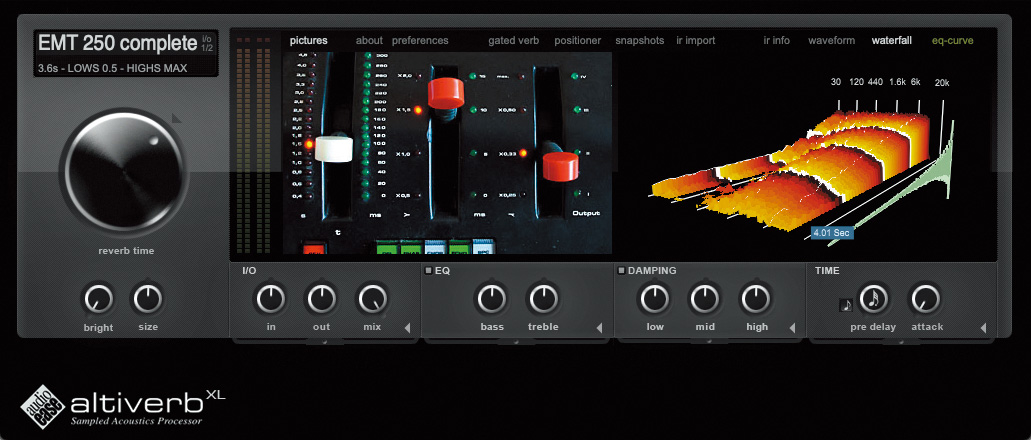Open the preferences tab
The height and width of the screenshot is (440, 1031).
420,40
